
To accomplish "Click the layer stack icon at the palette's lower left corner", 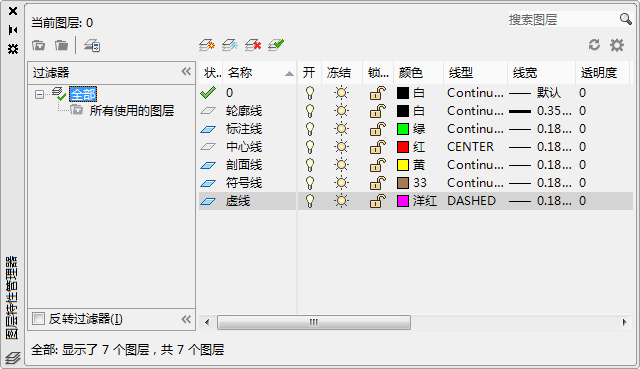I will click(13, 358).
